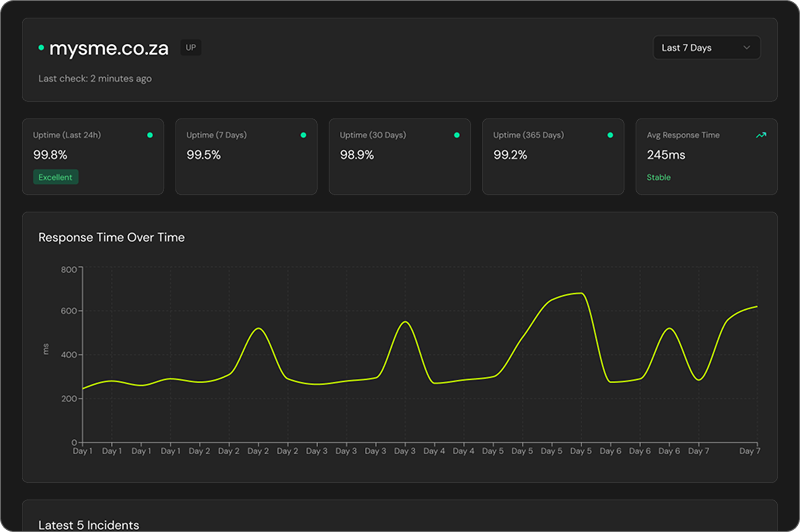Click the ms axis unit label
Viewport: 800px width, 532px height.
pos(46,349)
